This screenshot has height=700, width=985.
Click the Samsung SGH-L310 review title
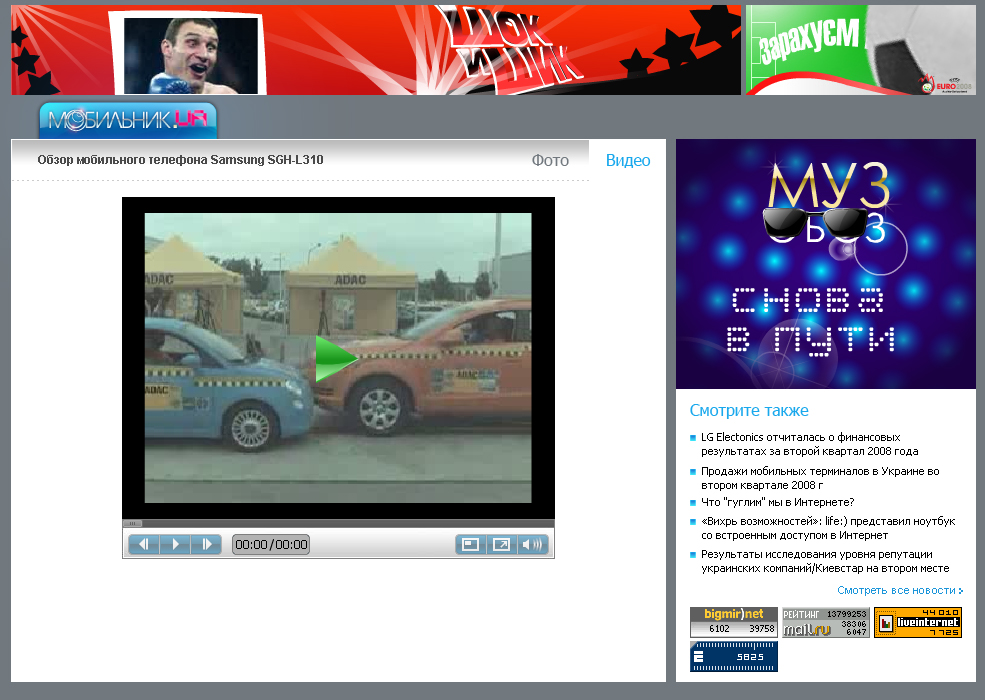(x=180, y=160)
